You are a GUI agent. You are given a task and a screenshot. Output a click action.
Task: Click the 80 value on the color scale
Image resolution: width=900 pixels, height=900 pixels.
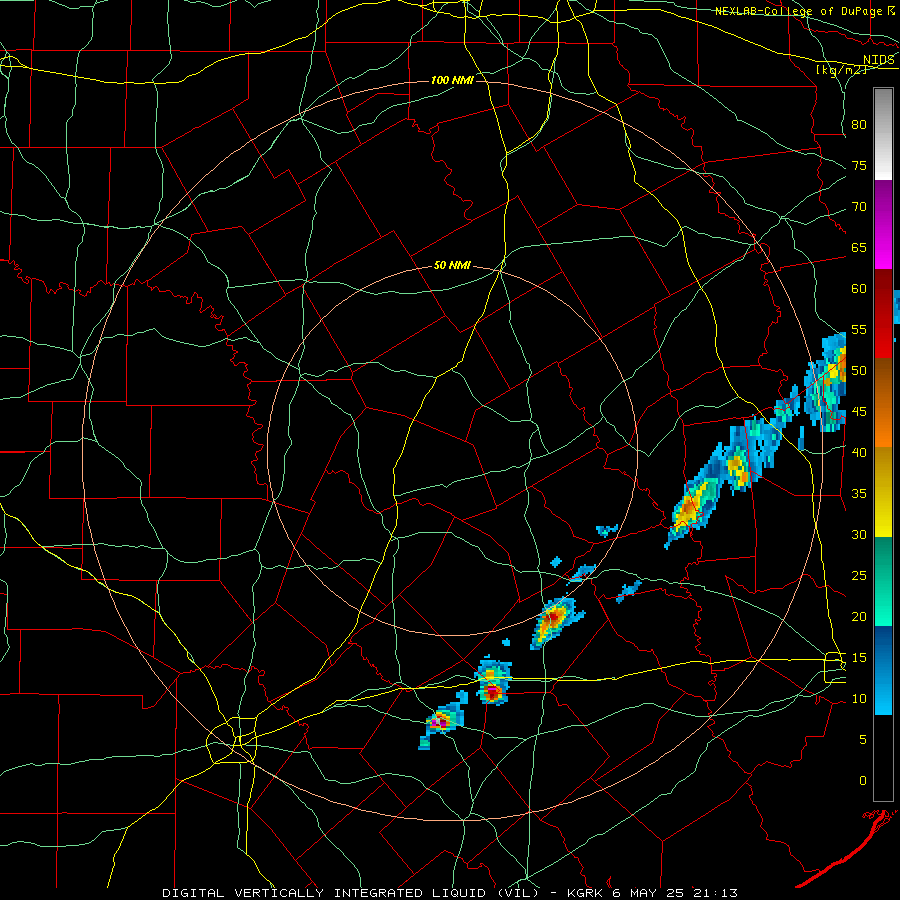[859, 125]
